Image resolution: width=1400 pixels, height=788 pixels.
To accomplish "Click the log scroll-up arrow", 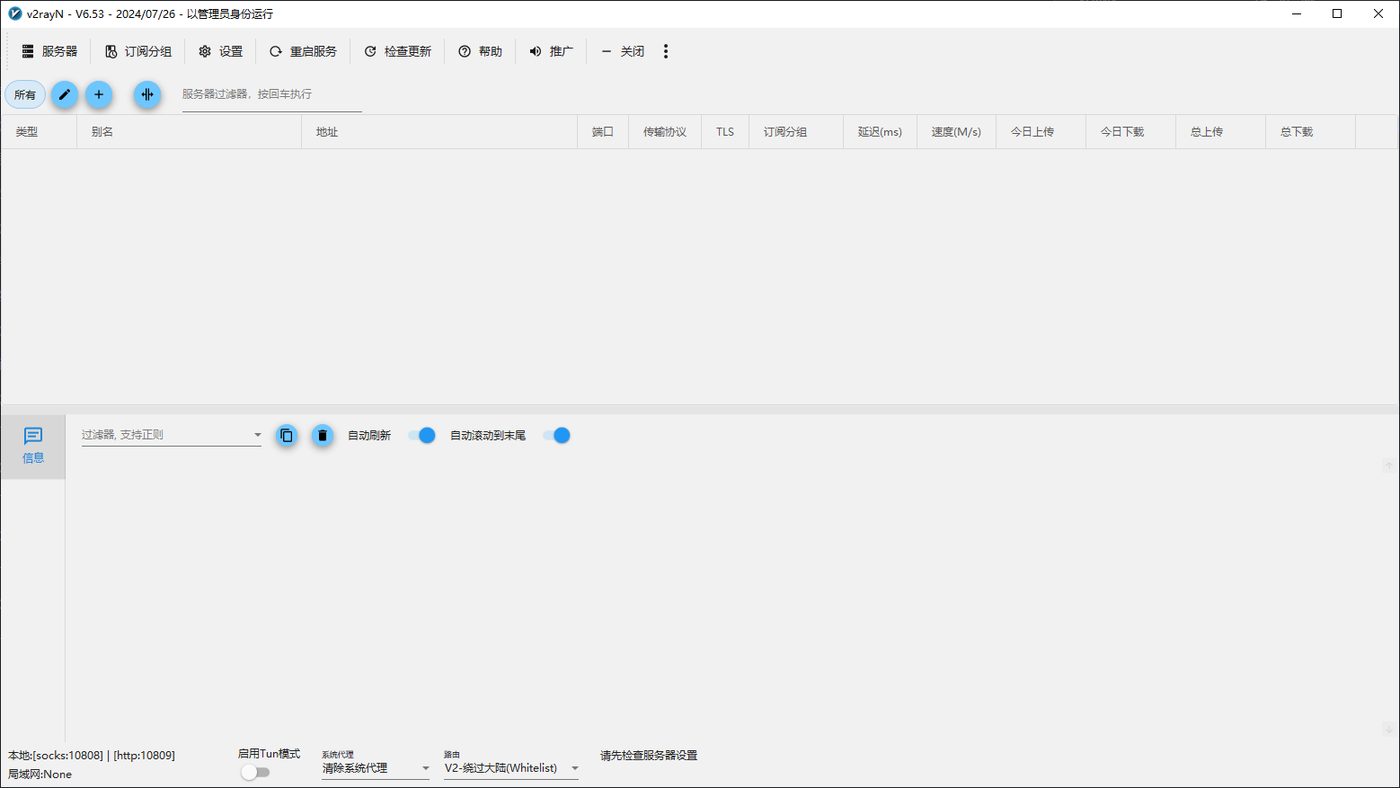I will [1389, 465].
